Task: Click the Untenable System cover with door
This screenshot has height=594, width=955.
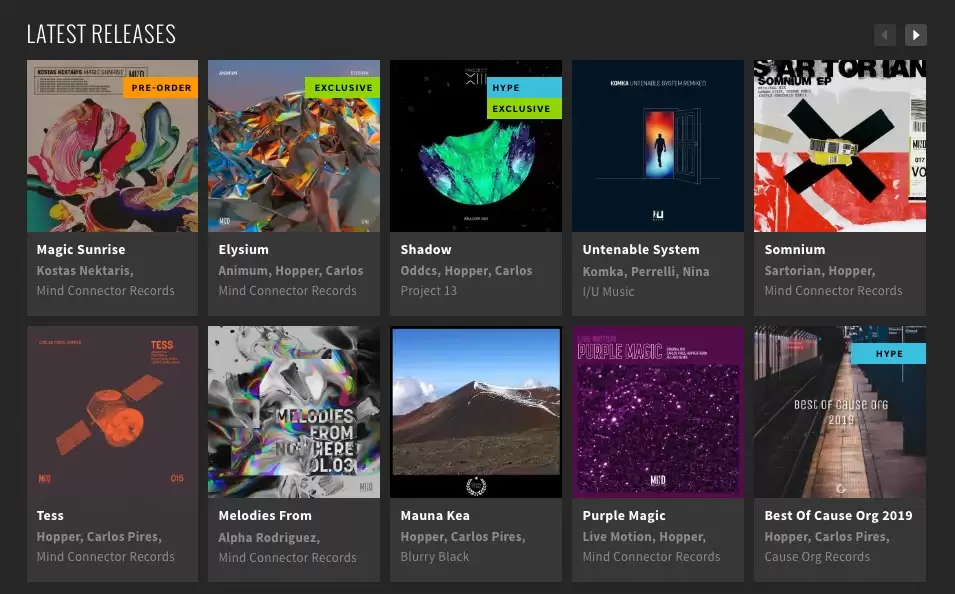Action: point(658,146)
